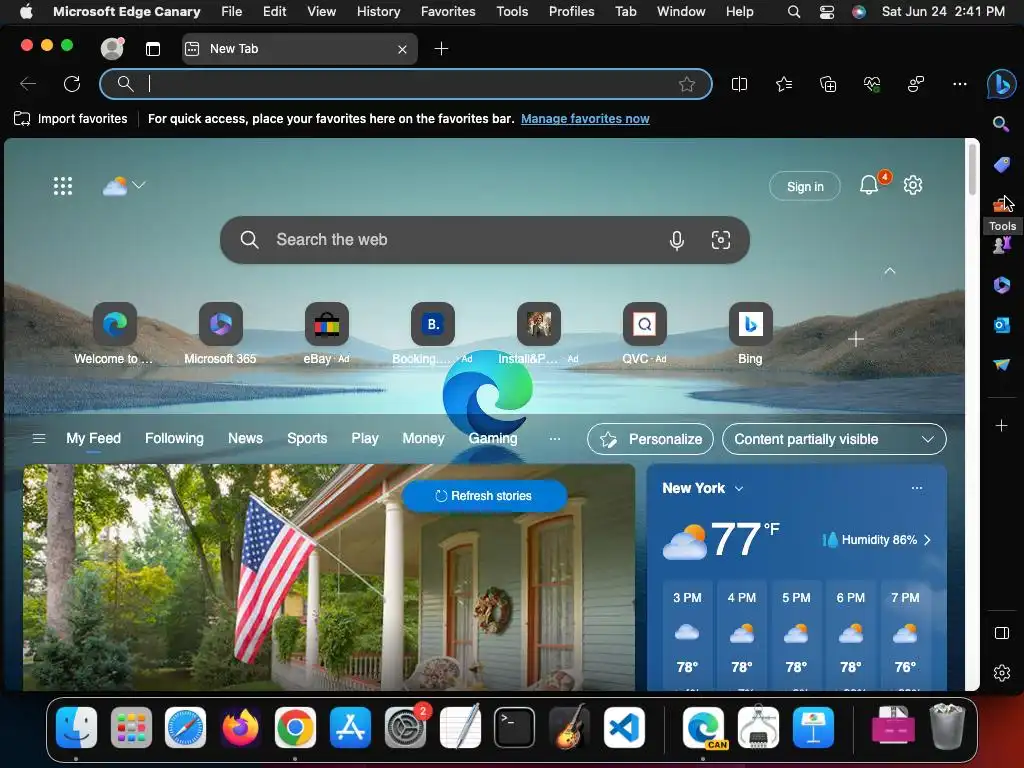Open the Favorites menu in menu bar
Image resolution: width=1024 pixels, height=768 pixels.
coord(447,11)
